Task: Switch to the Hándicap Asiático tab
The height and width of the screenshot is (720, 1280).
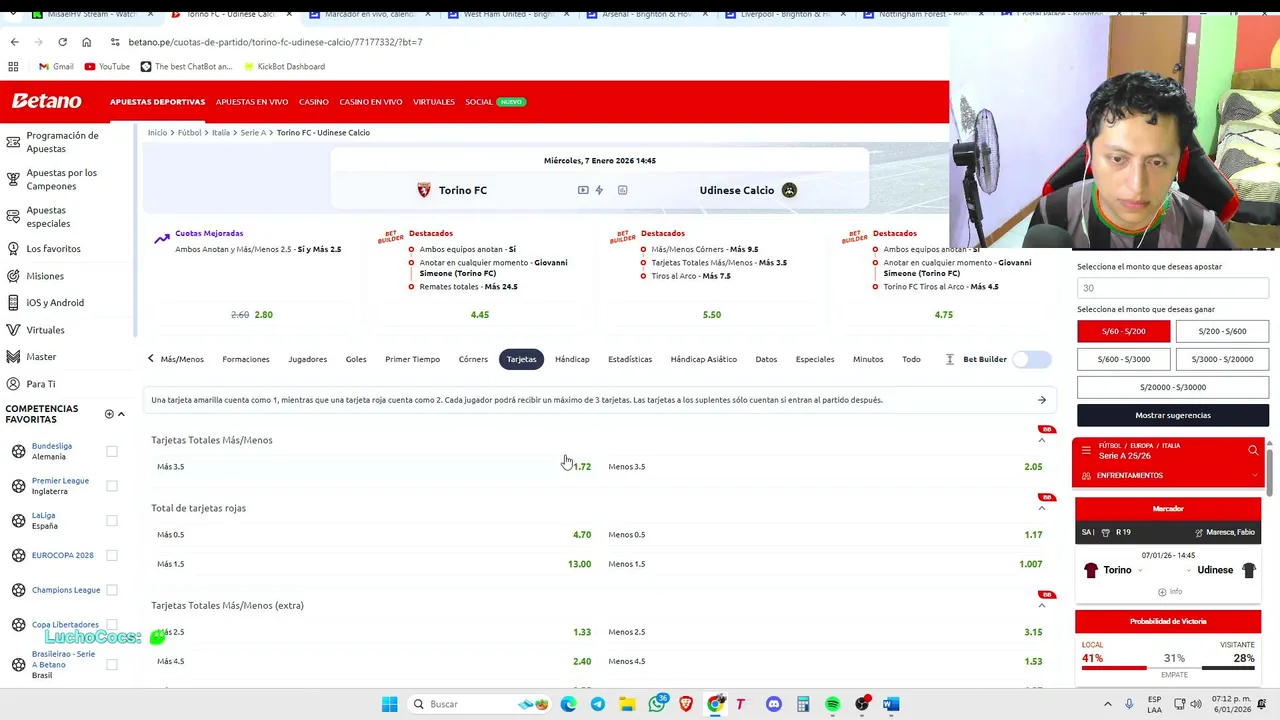Action: click(703, 359)
